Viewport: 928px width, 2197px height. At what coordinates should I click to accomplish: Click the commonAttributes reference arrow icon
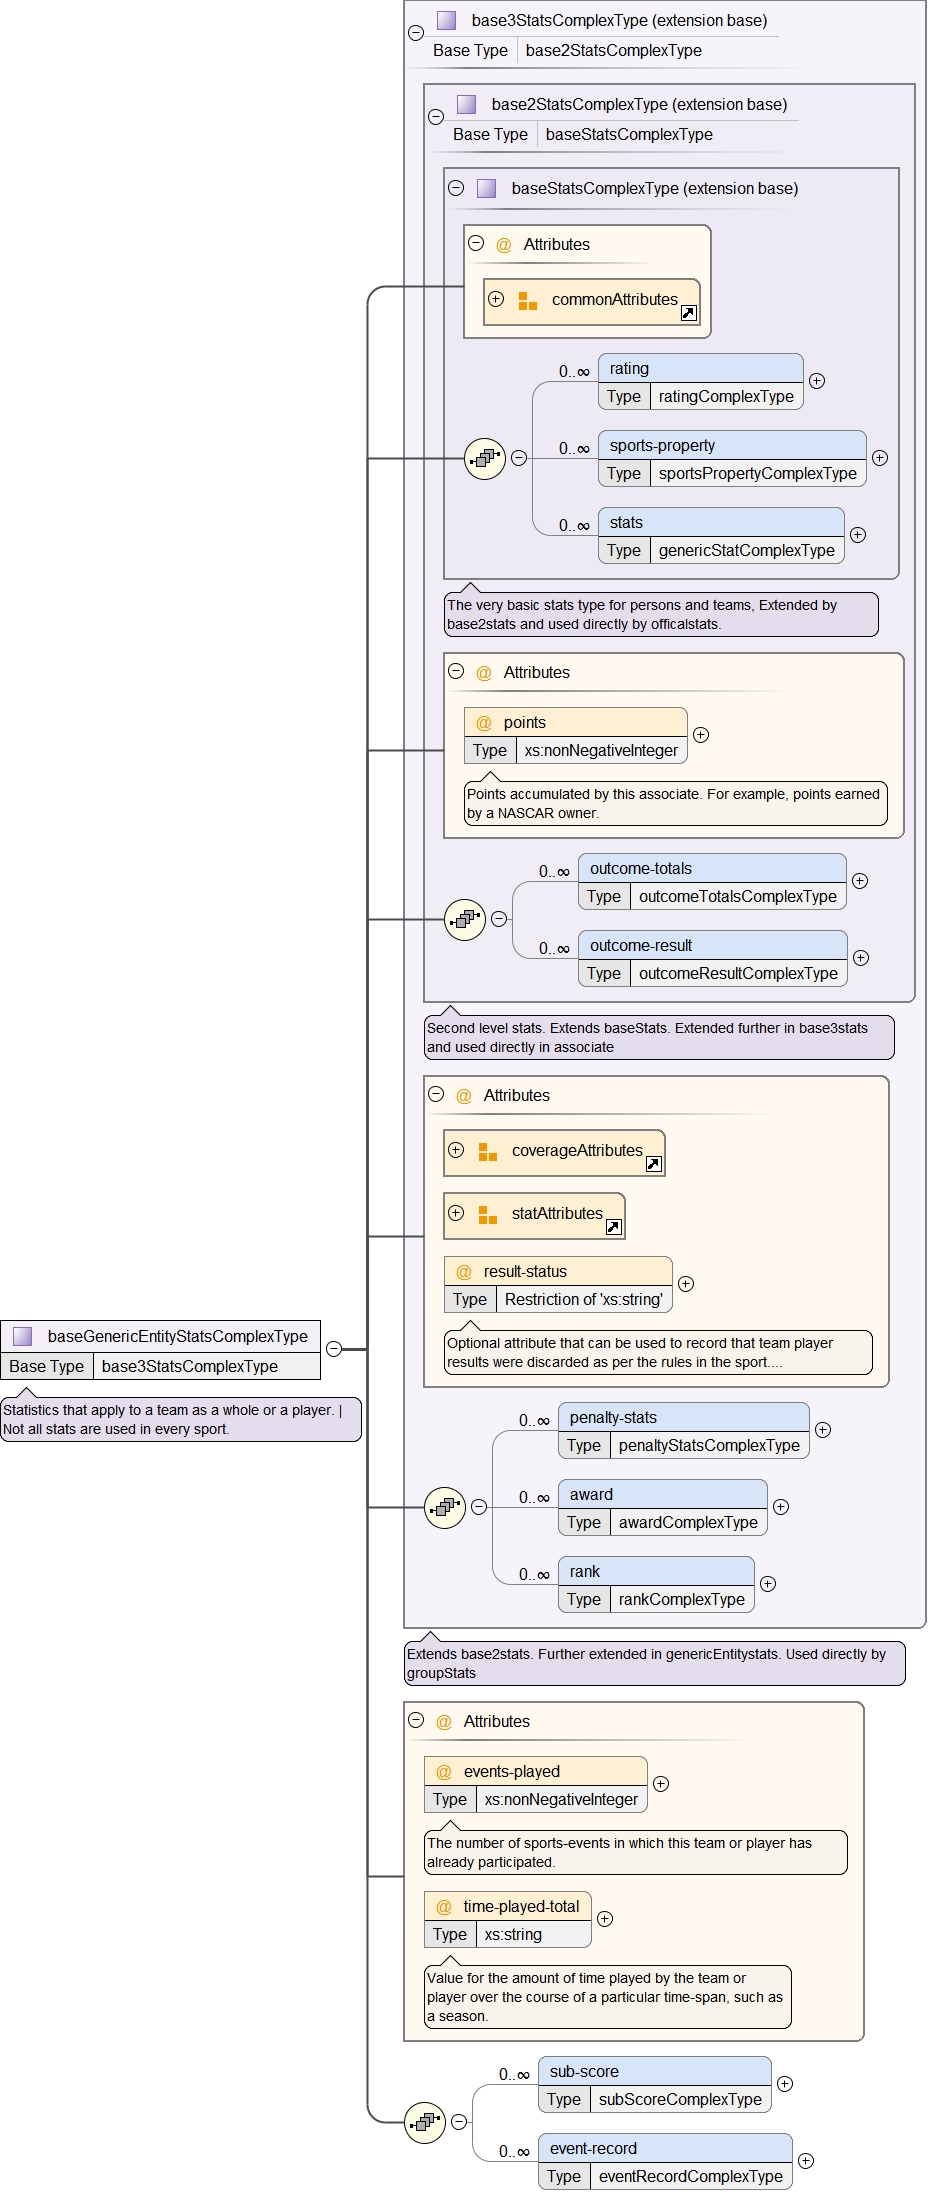688,313
